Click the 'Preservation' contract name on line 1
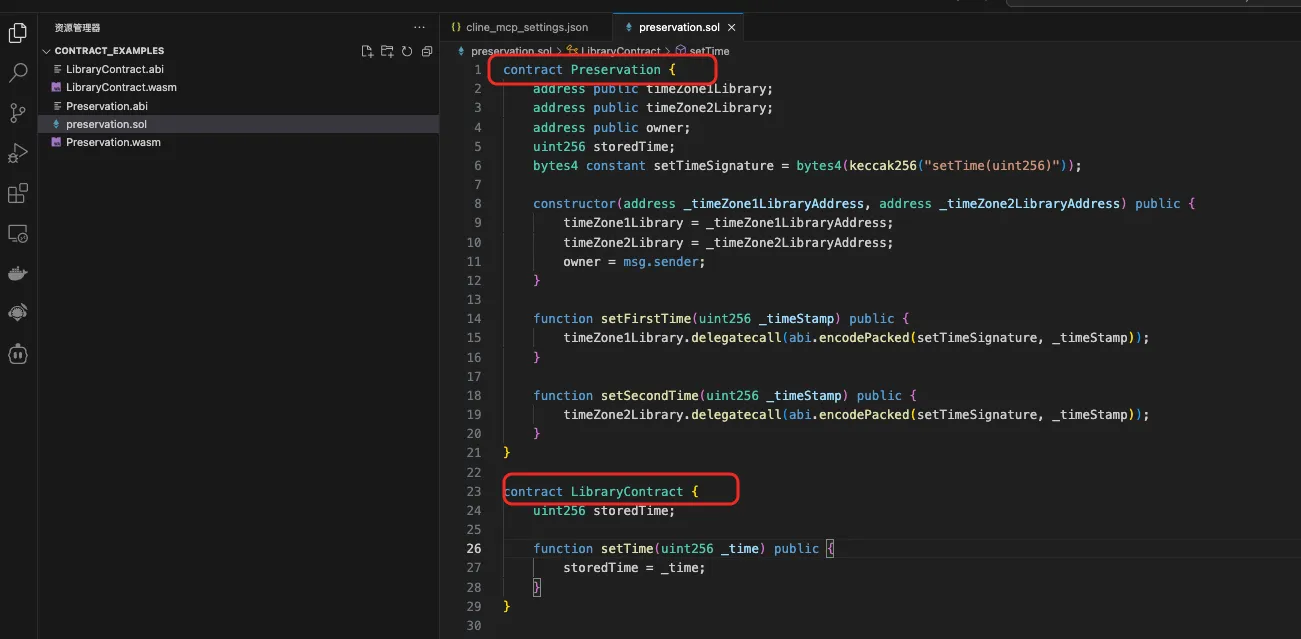This screenshot has width=1301, height=639. tap(616, 70)
